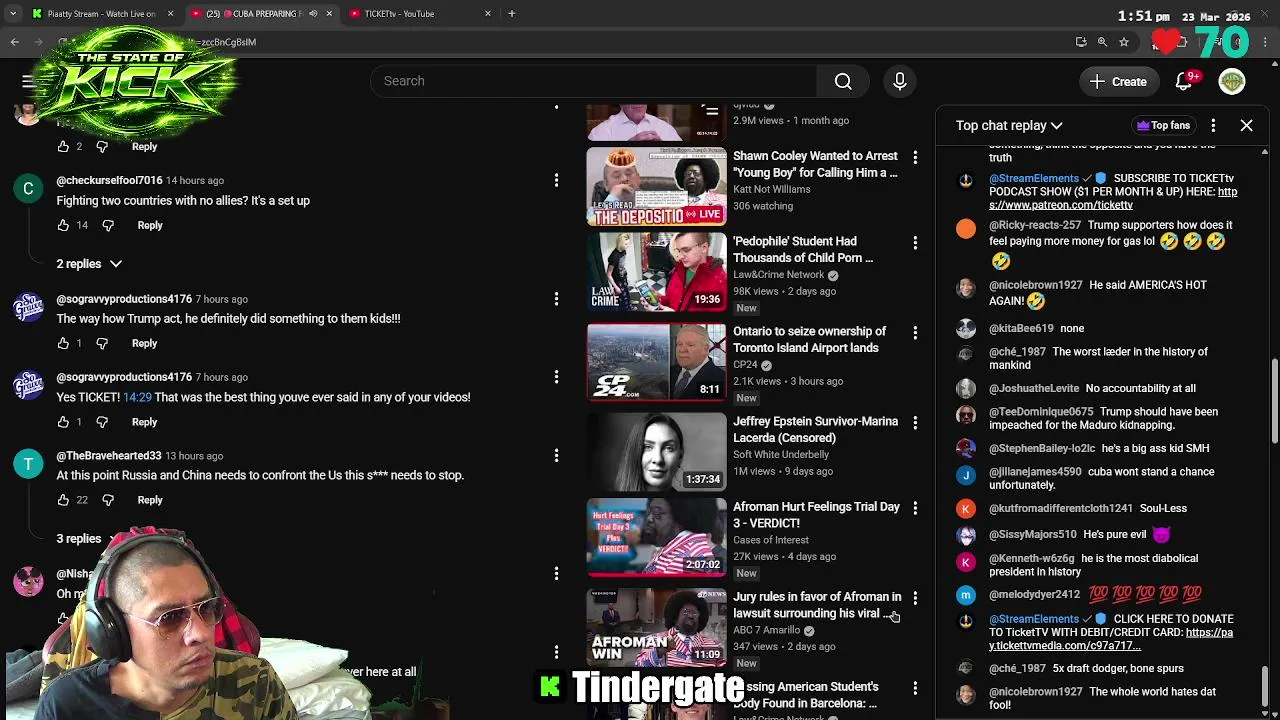Go back using browser back arrow

tap(15, 42)
